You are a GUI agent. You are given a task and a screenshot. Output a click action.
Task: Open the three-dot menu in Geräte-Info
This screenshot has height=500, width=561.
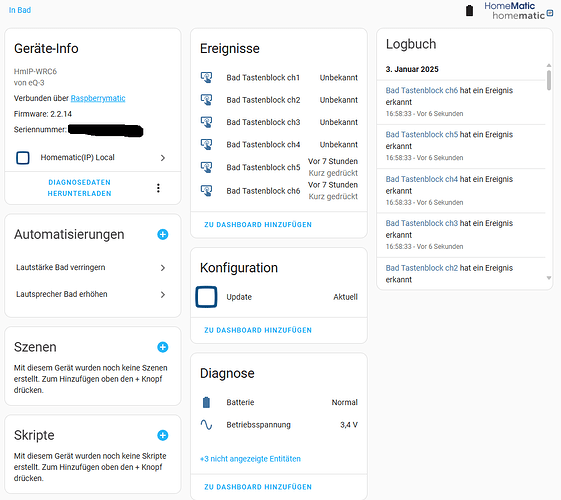pyautogui.click(x=158, y=188)
